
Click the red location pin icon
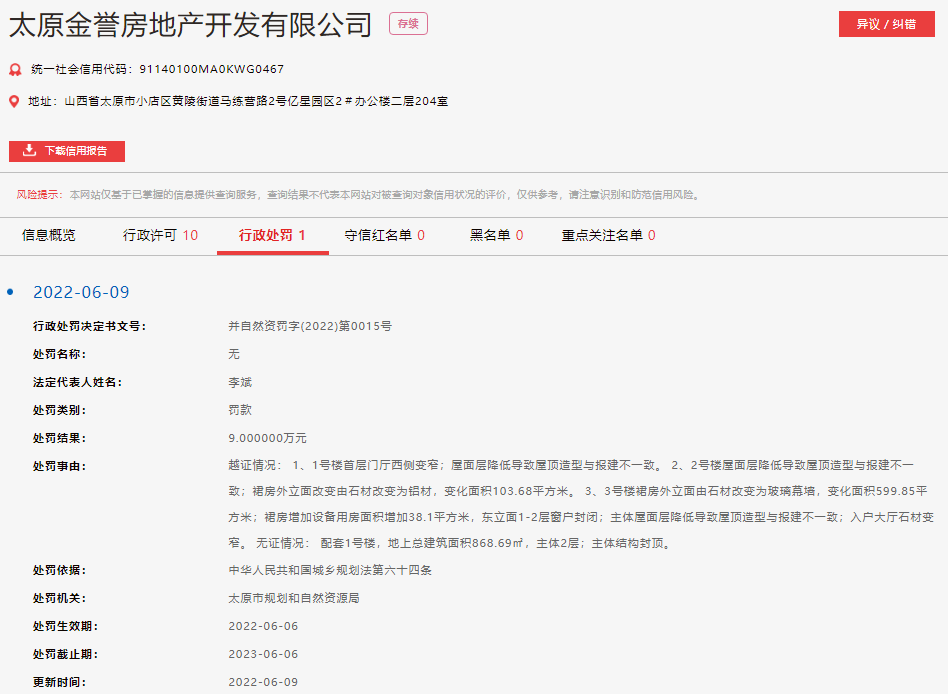(x=15, y=101)
